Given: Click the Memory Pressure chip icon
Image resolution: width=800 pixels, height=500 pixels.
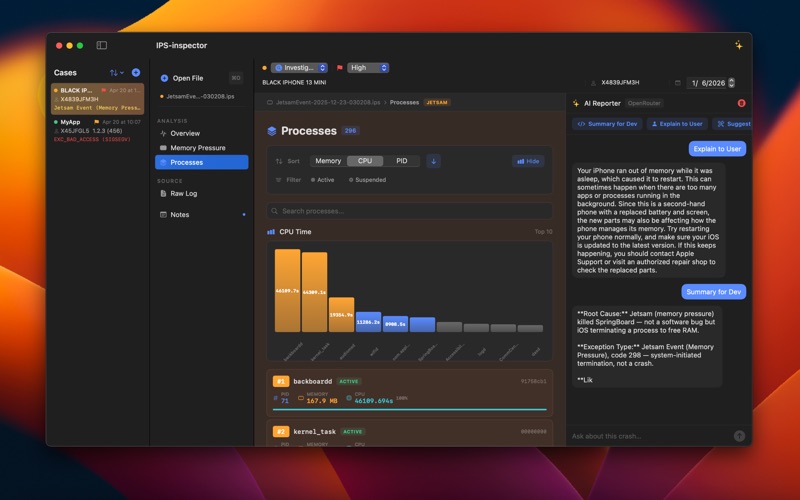Looking at the screenshot, I should tap(163, 147).
